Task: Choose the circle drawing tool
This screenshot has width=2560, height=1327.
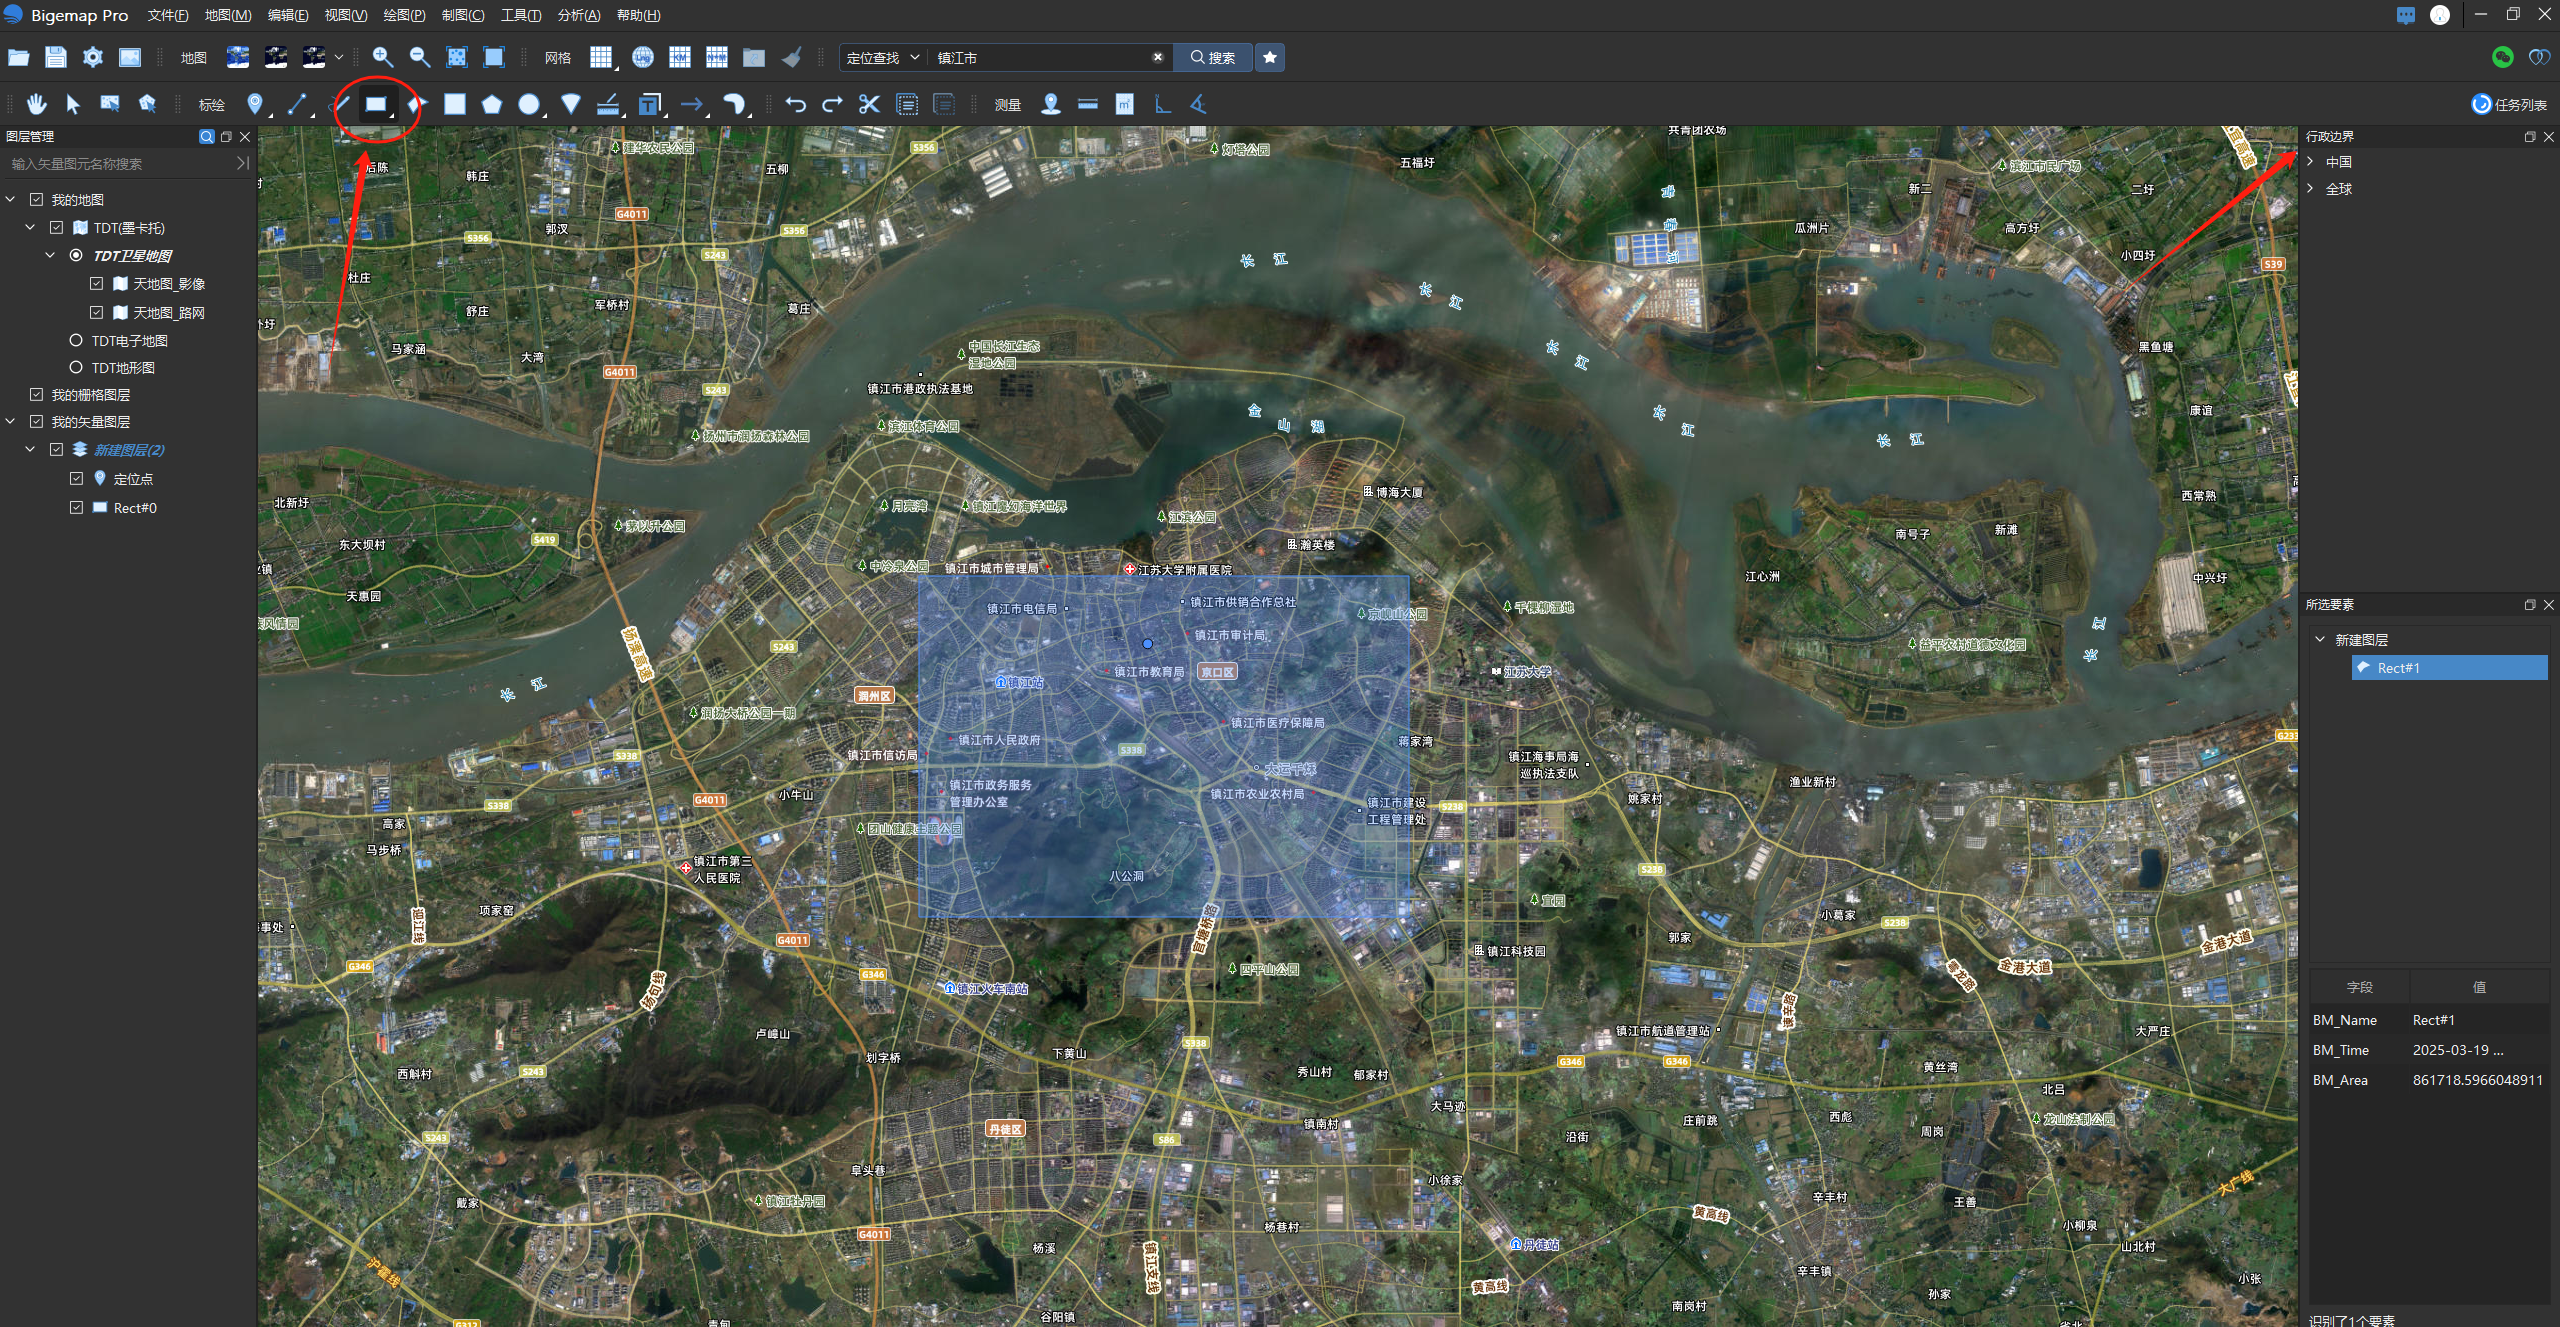Action: [529, 104]
